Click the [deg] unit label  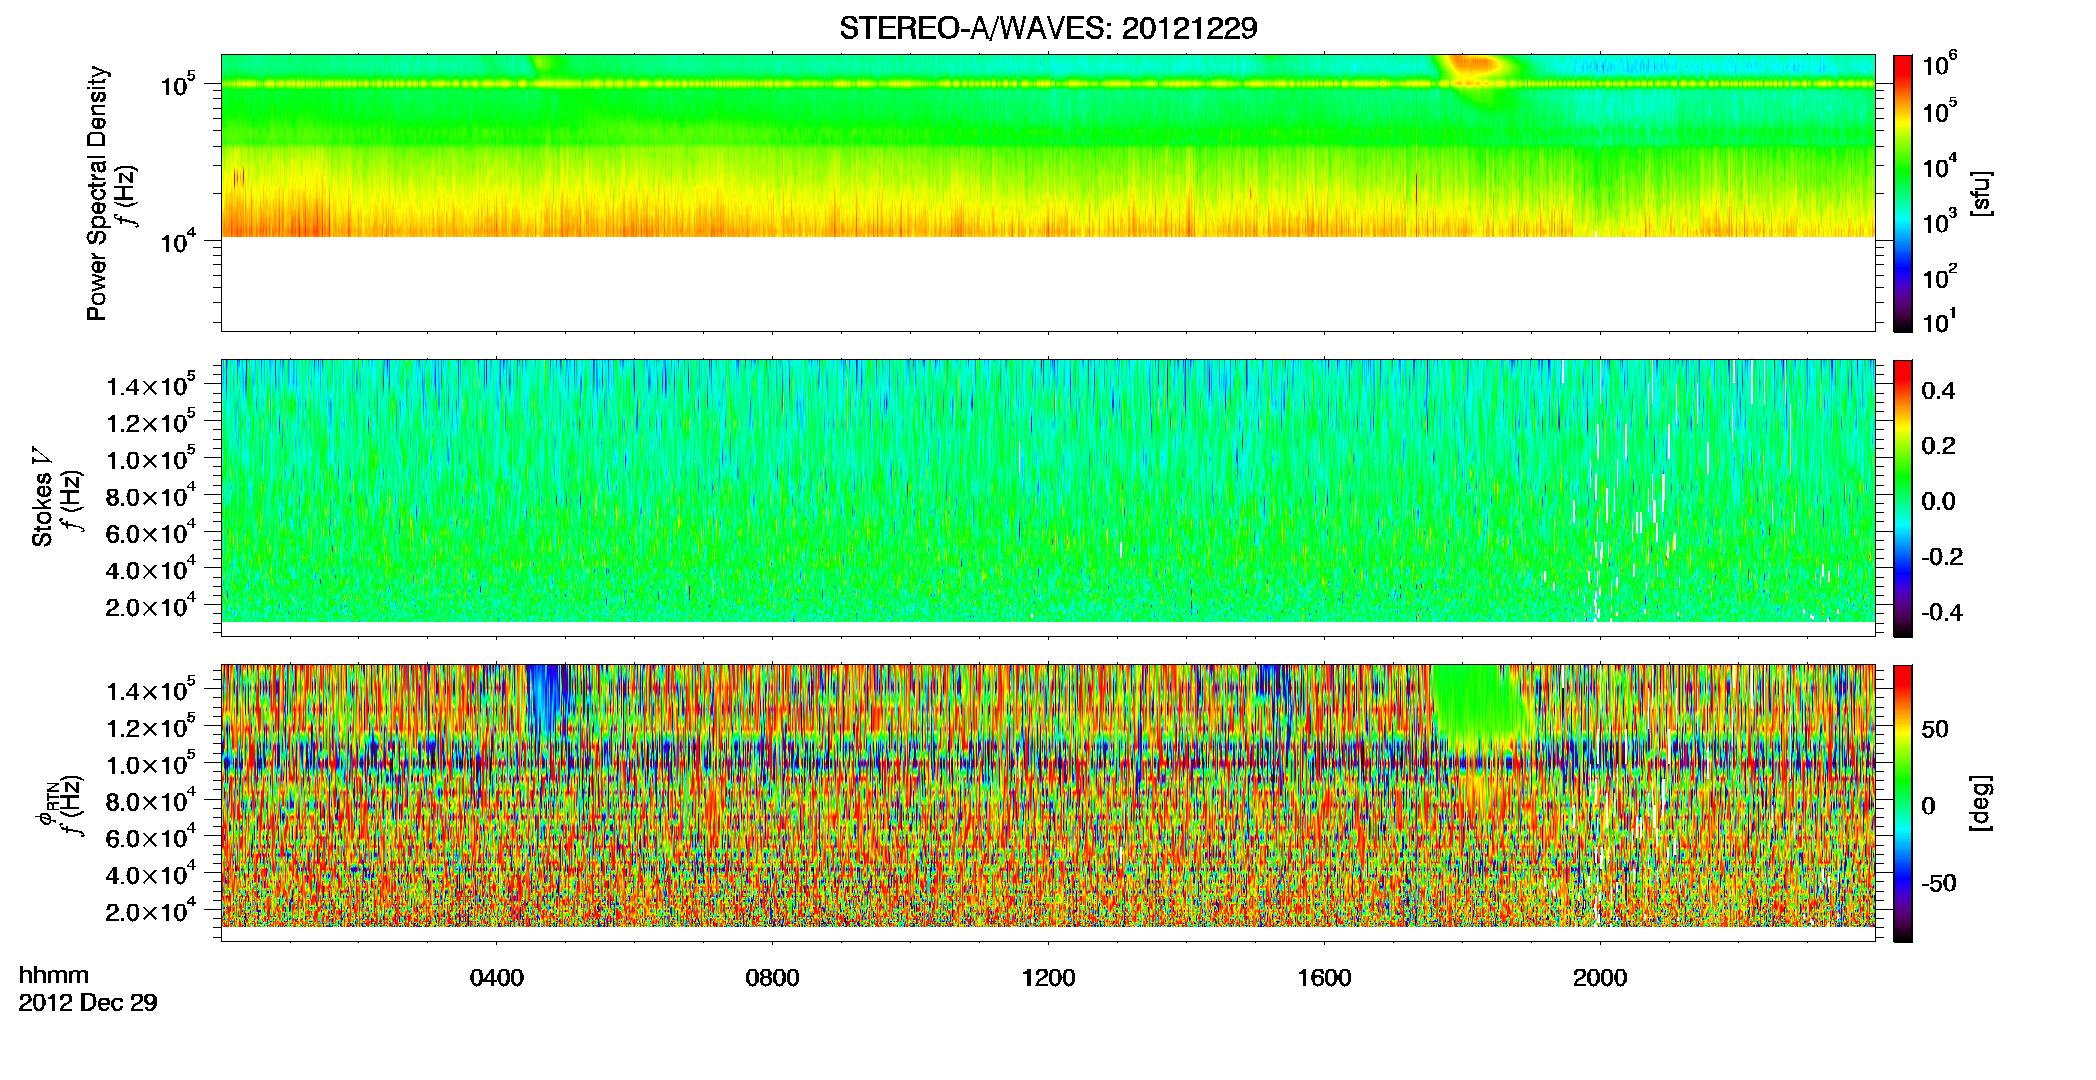(x=1981, y=803)
